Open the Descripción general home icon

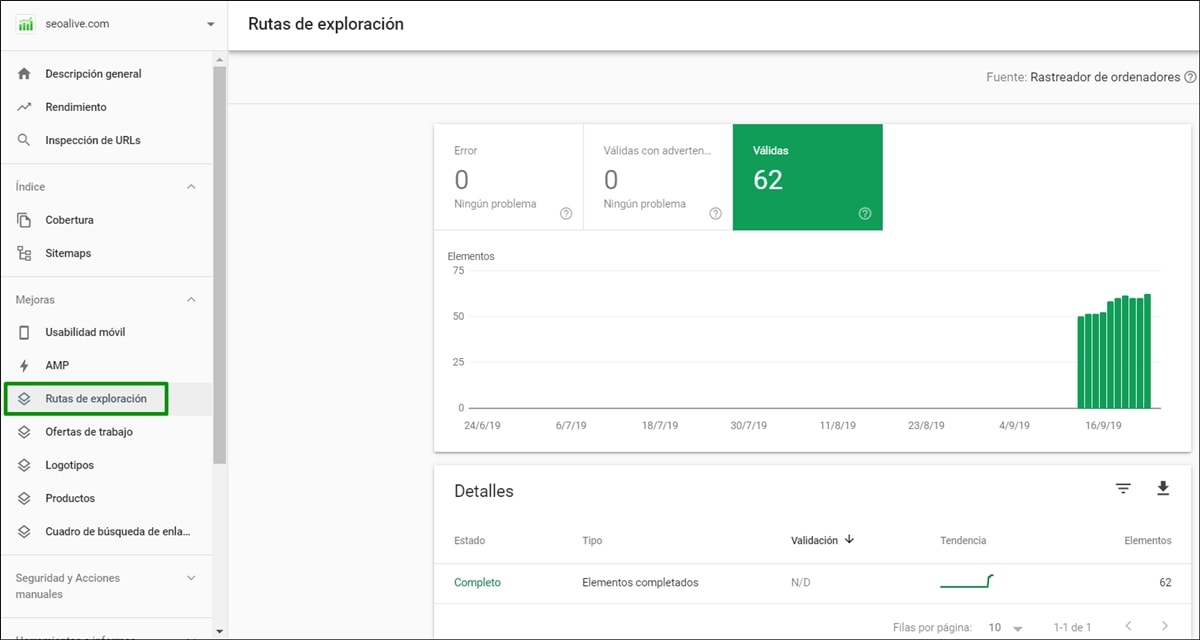[23, 73]
